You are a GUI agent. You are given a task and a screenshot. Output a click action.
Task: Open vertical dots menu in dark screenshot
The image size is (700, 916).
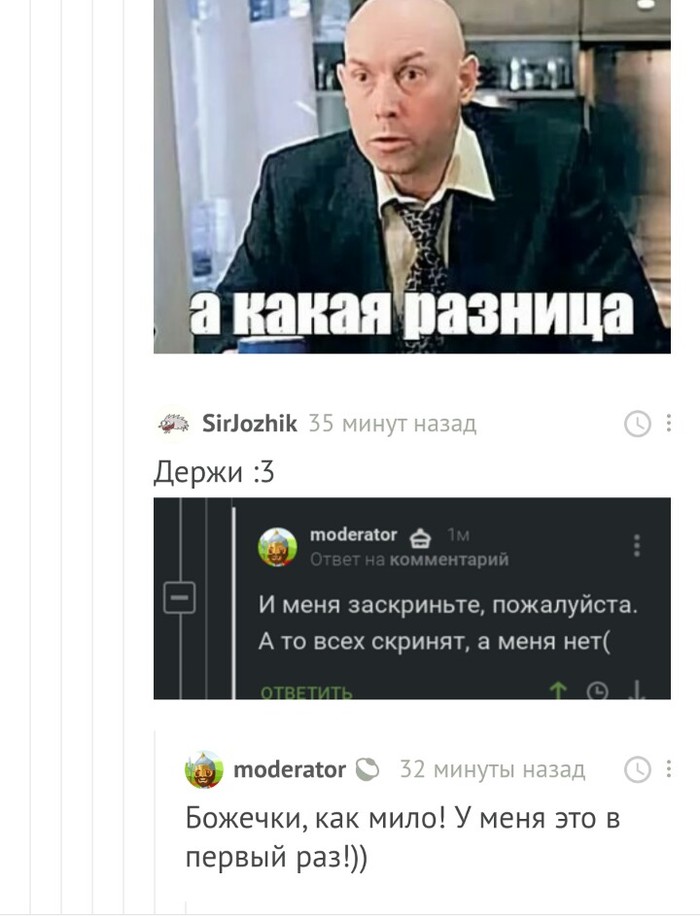pyautogui.click(x=637, y=545)
